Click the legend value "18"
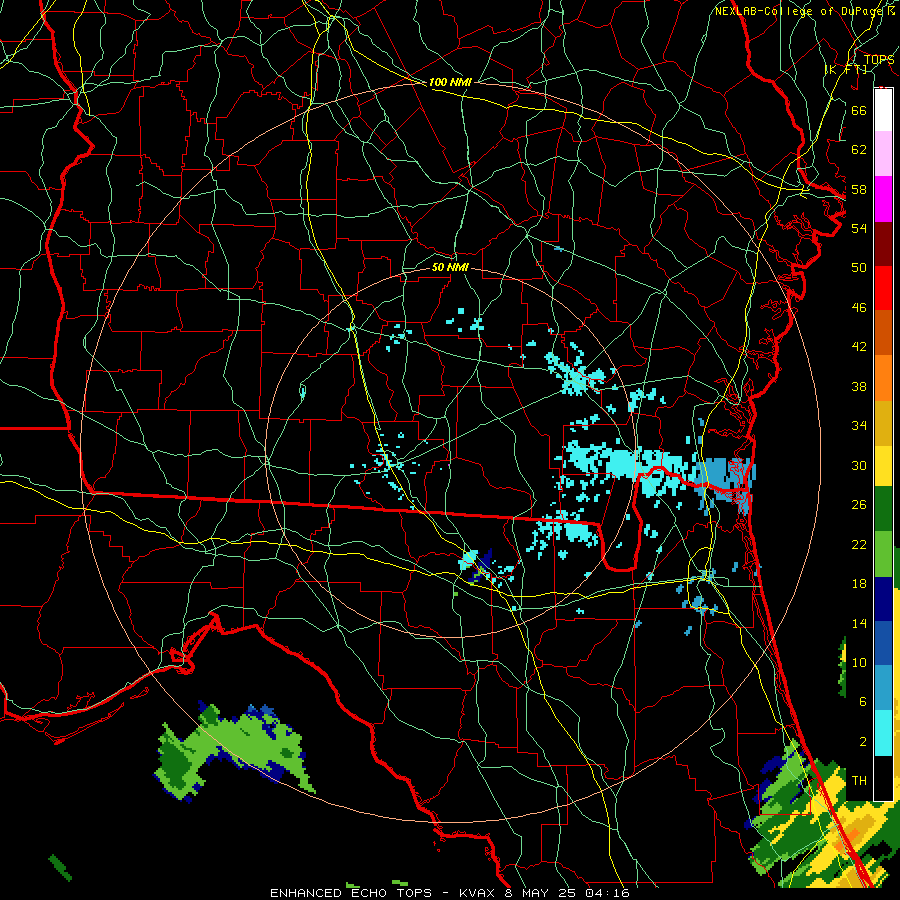Image resolution: width=900 pixels, height=900 pixels. [x=859, y=584]
